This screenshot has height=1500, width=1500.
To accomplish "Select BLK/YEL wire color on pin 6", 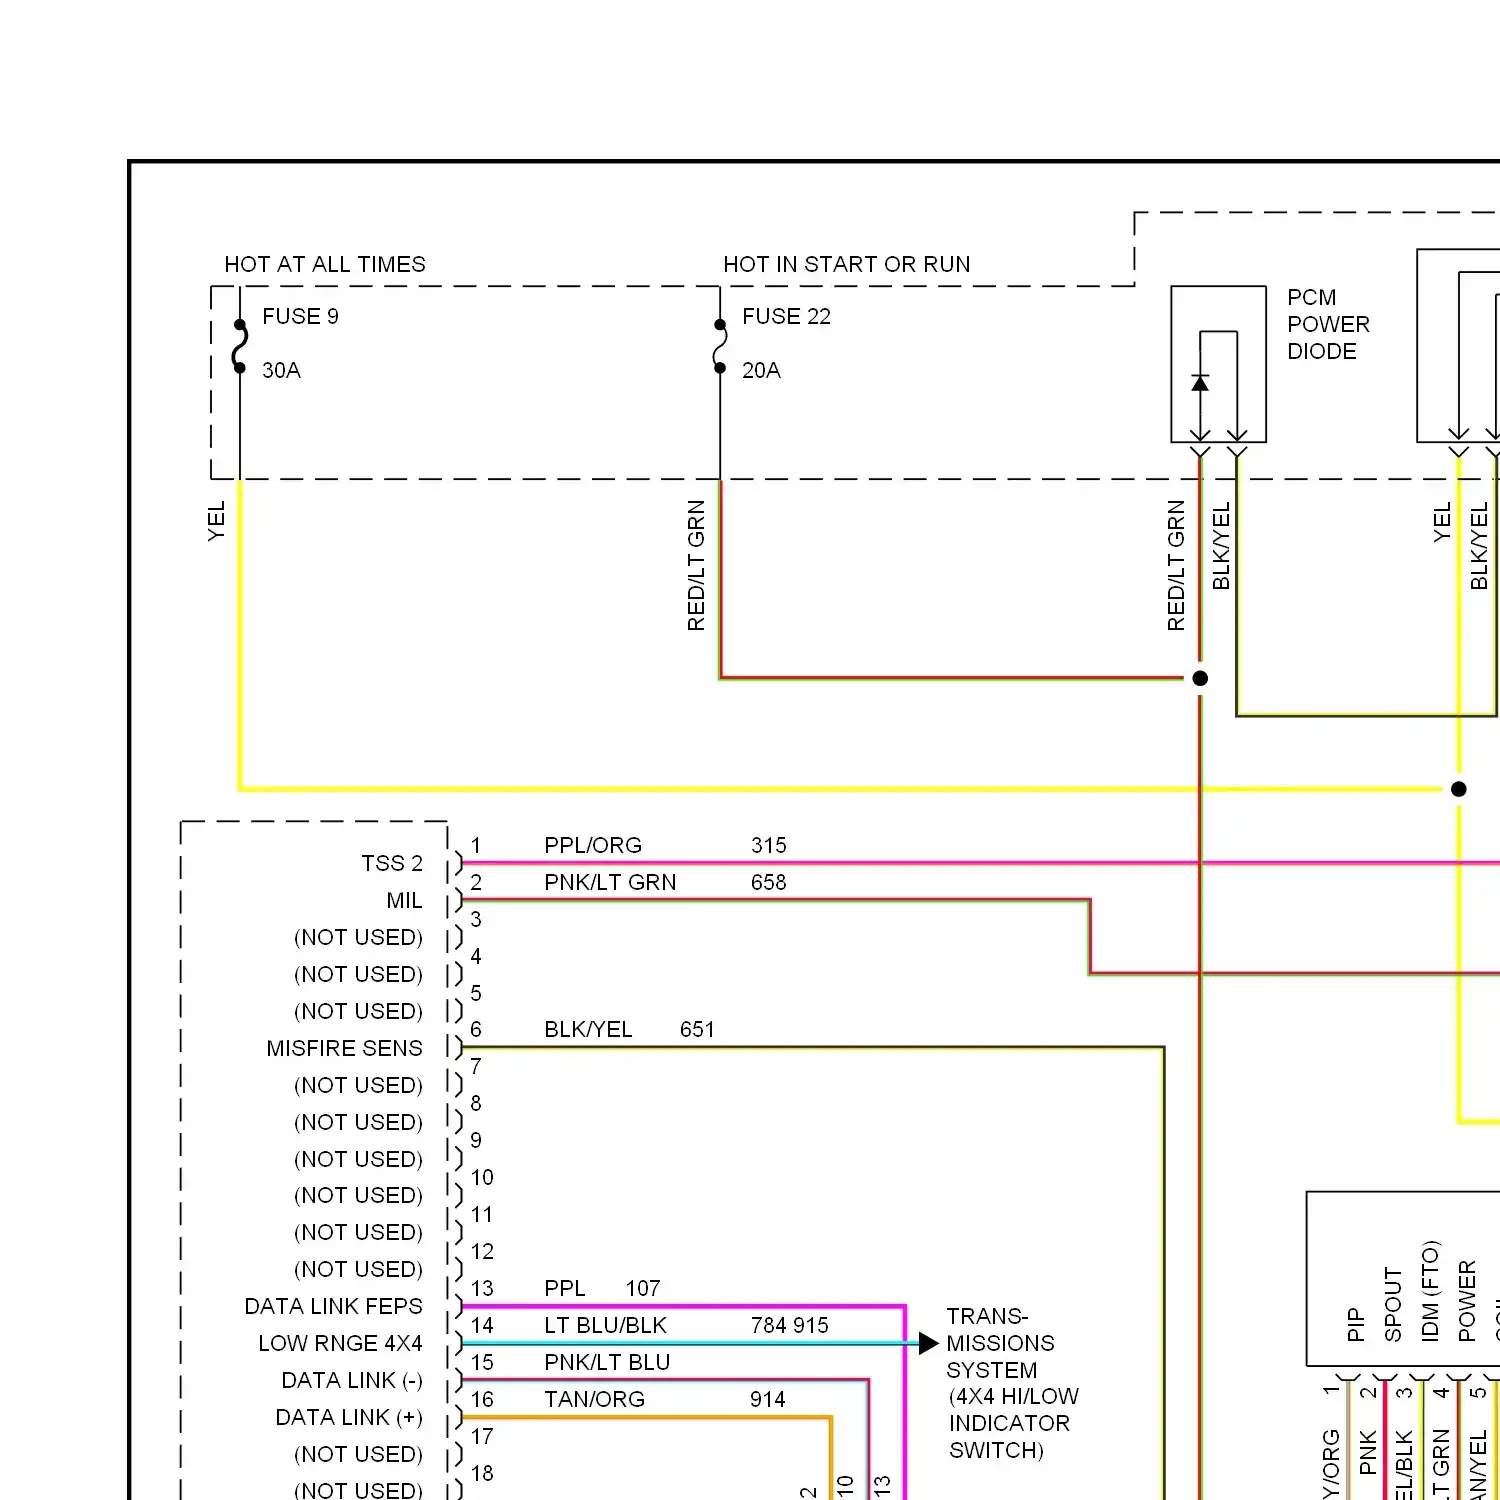I will coord(588,1029).
